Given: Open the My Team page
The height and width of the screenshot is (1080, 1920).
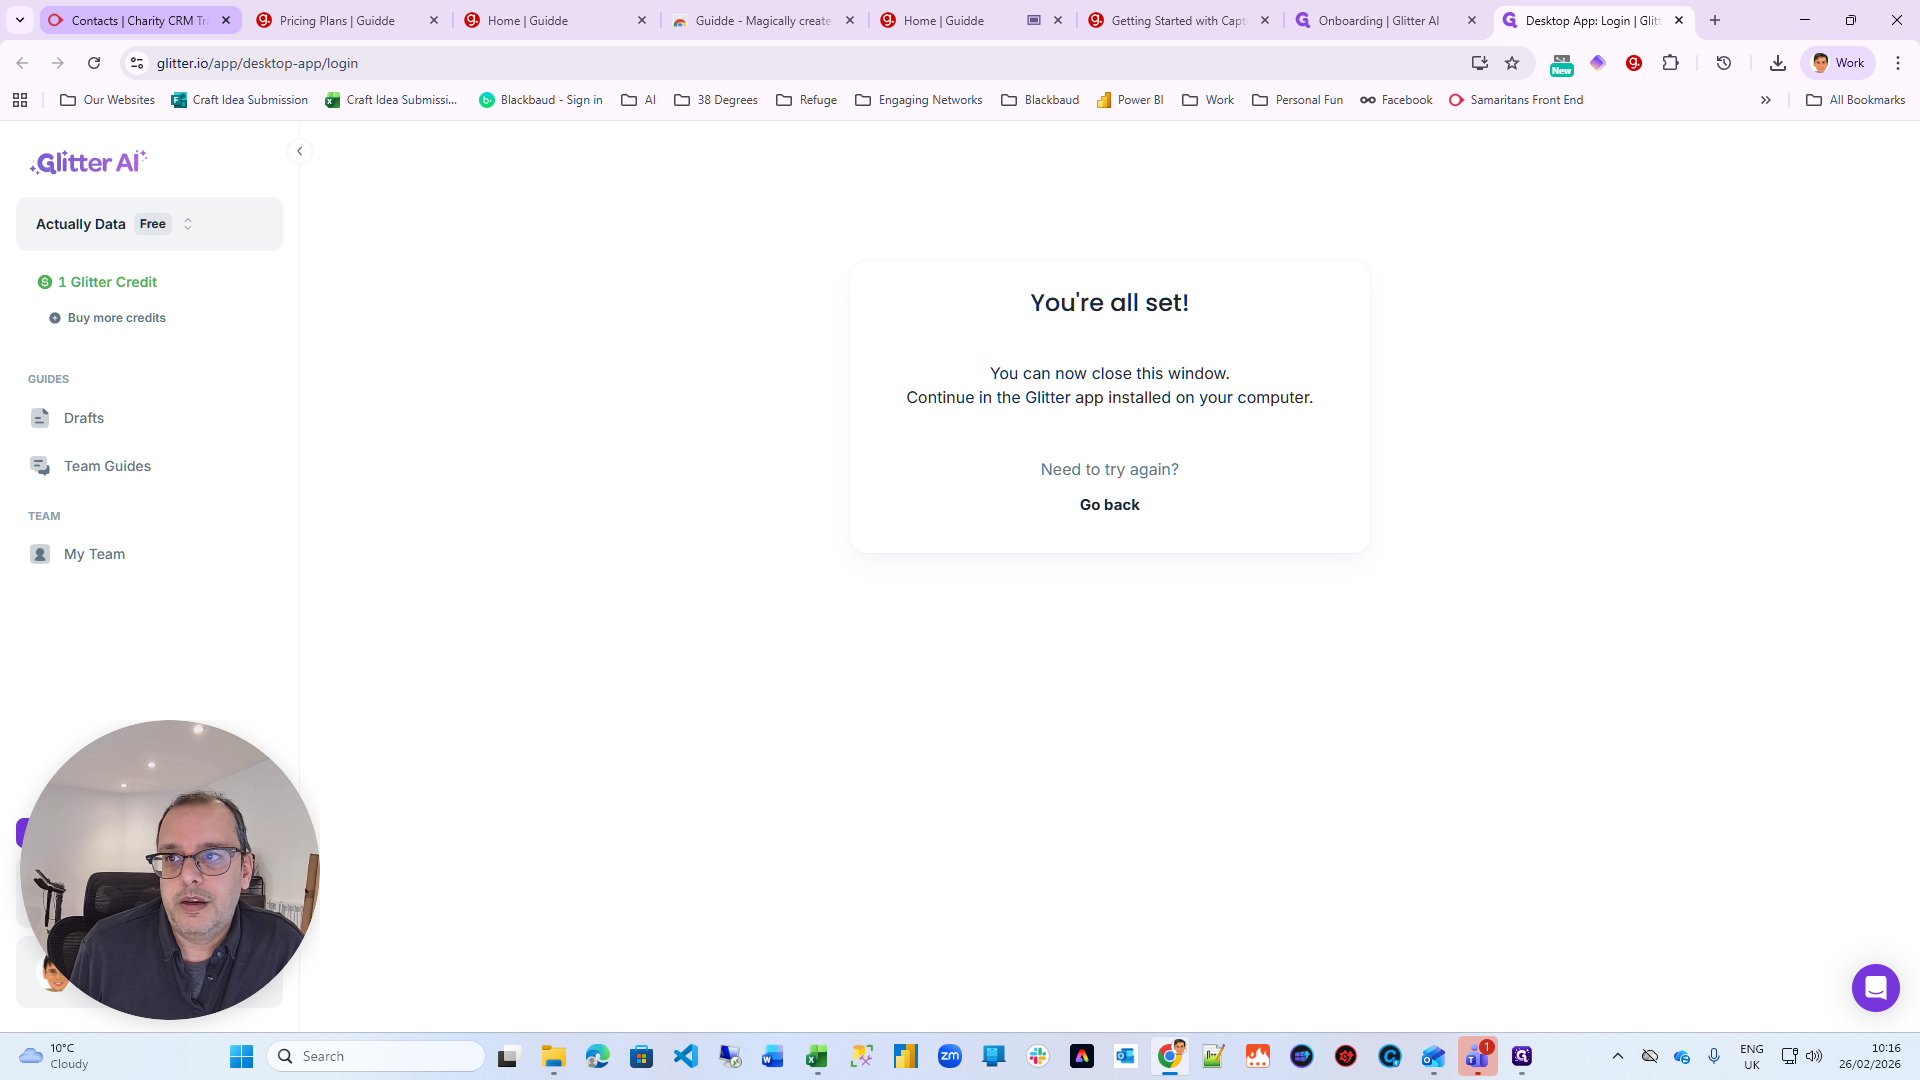Looking at the screenshot, I should pos(94,554).
